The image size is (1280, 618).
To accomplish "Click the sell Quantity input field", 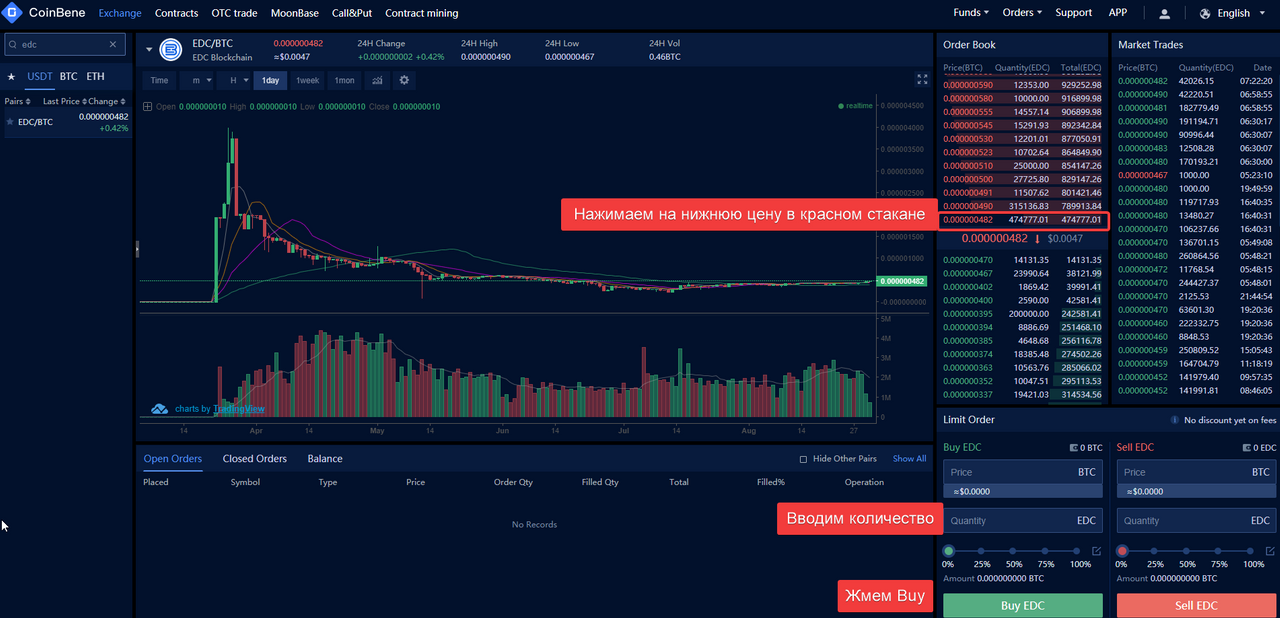I will [1196, 520].
